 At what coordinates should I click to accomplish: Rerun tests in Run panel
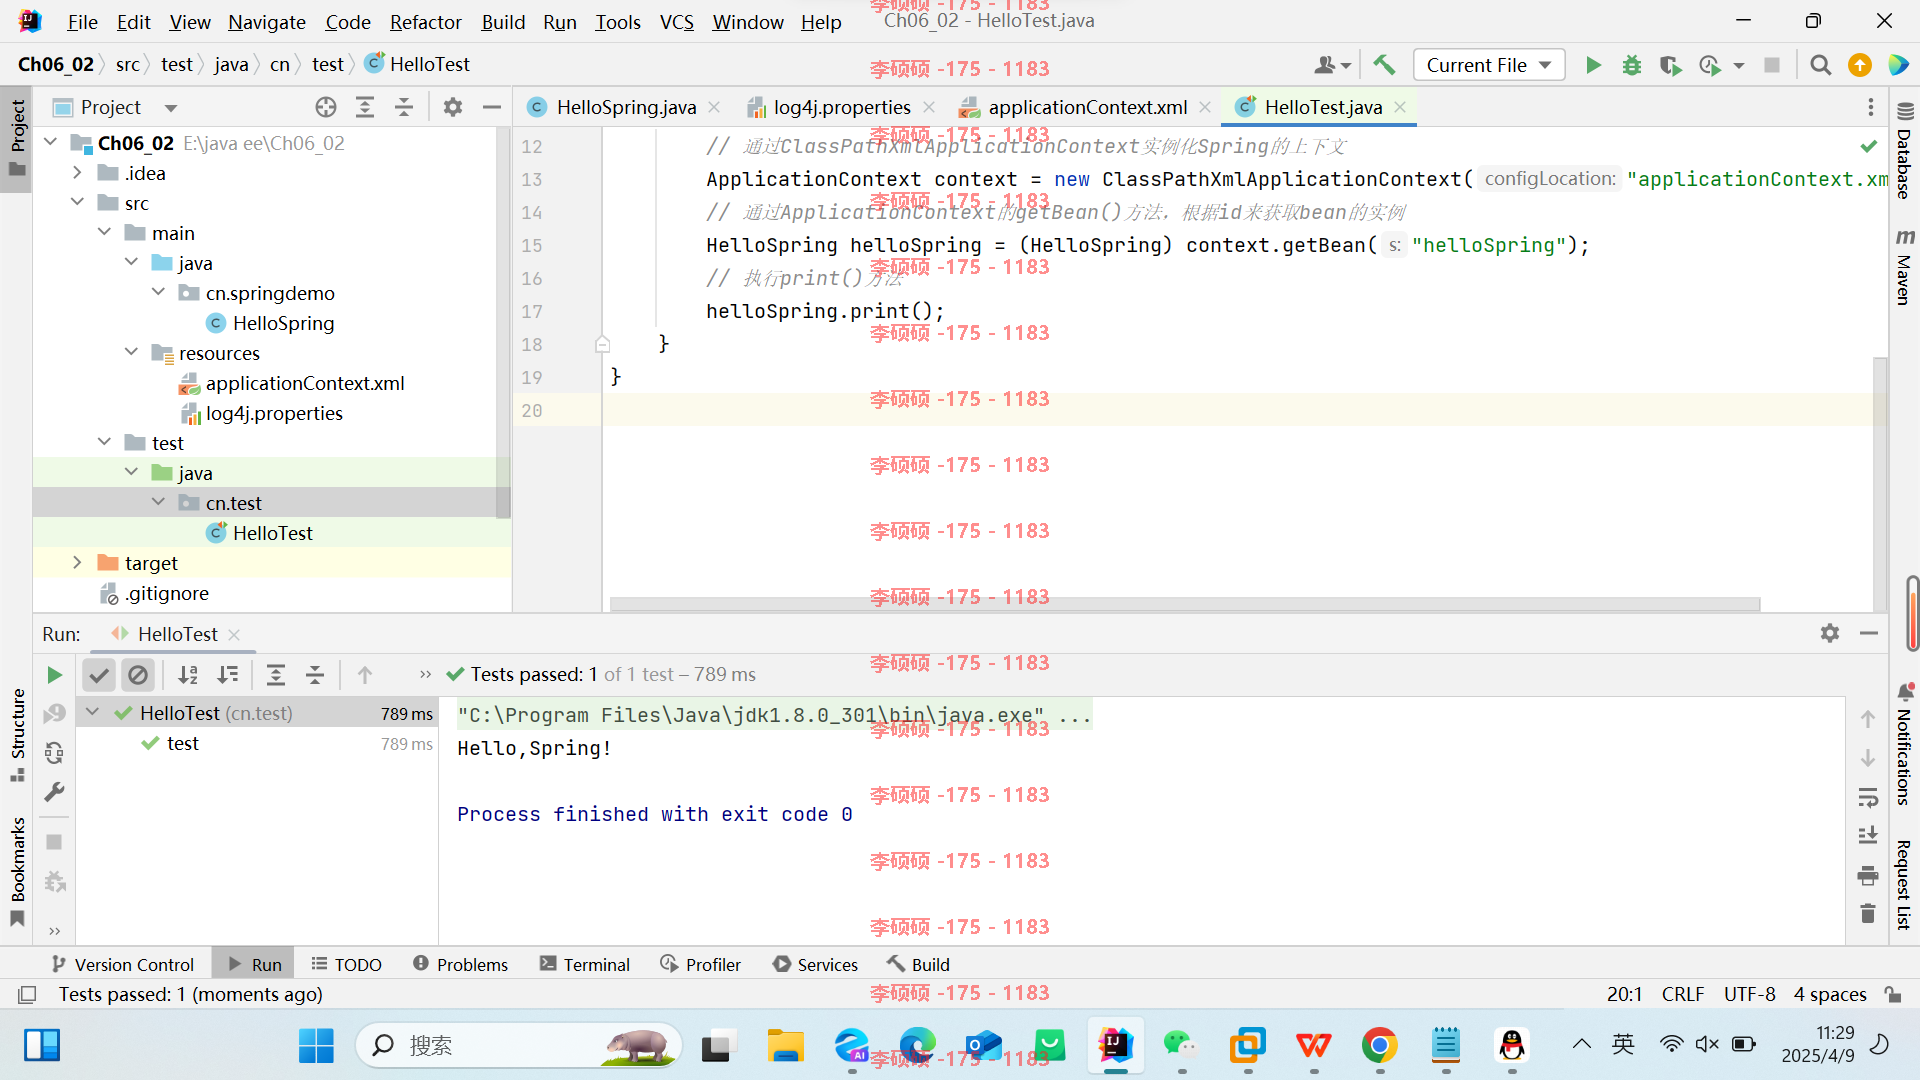pyautogui.click(x=54, y=675)
